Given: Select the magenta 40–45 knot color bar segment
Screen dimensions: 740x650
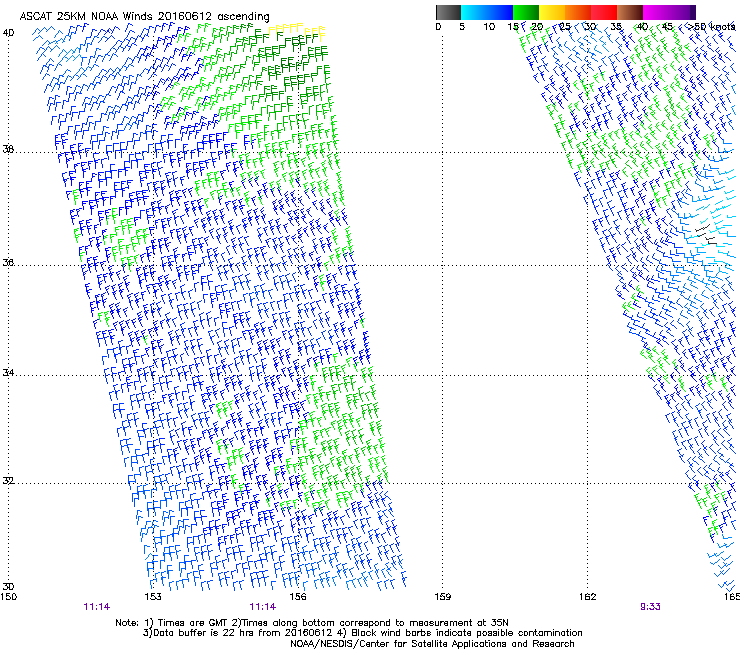Looking at the screenshot, I should coord(656,12).
